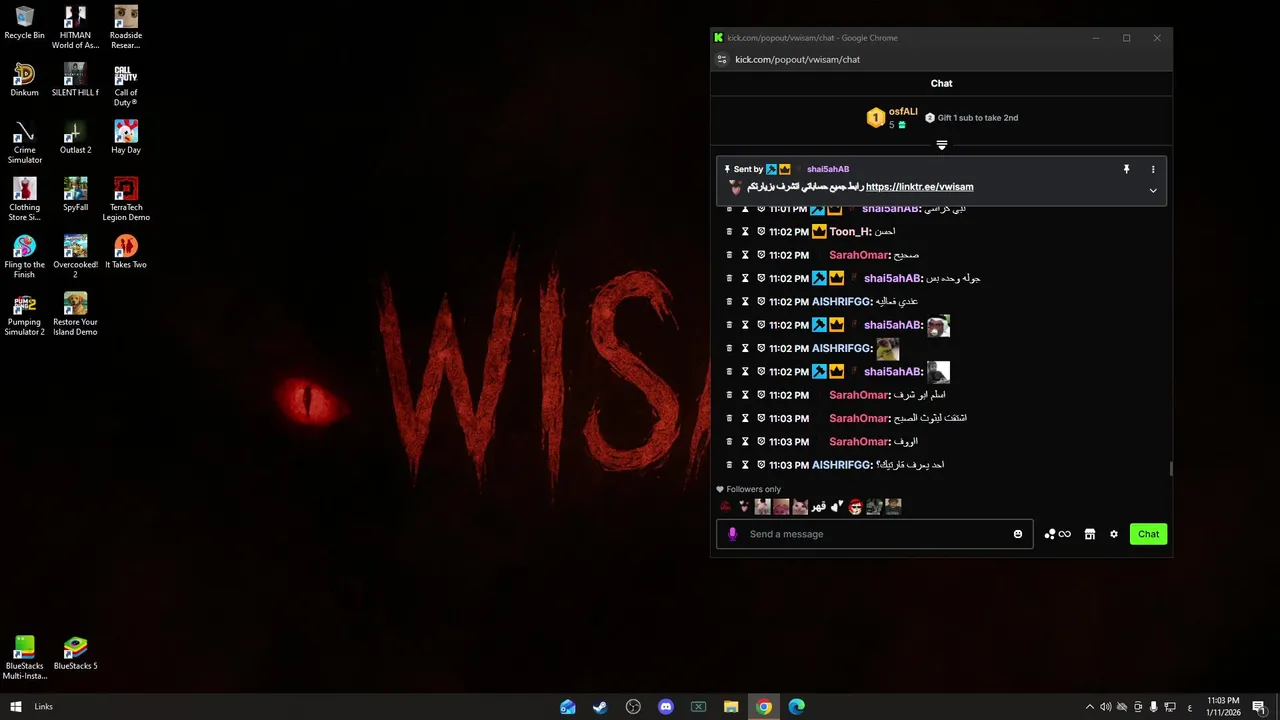
Task: Expand the pinned message chevron
Action: pyautogui.click(x=1153, y=191)
